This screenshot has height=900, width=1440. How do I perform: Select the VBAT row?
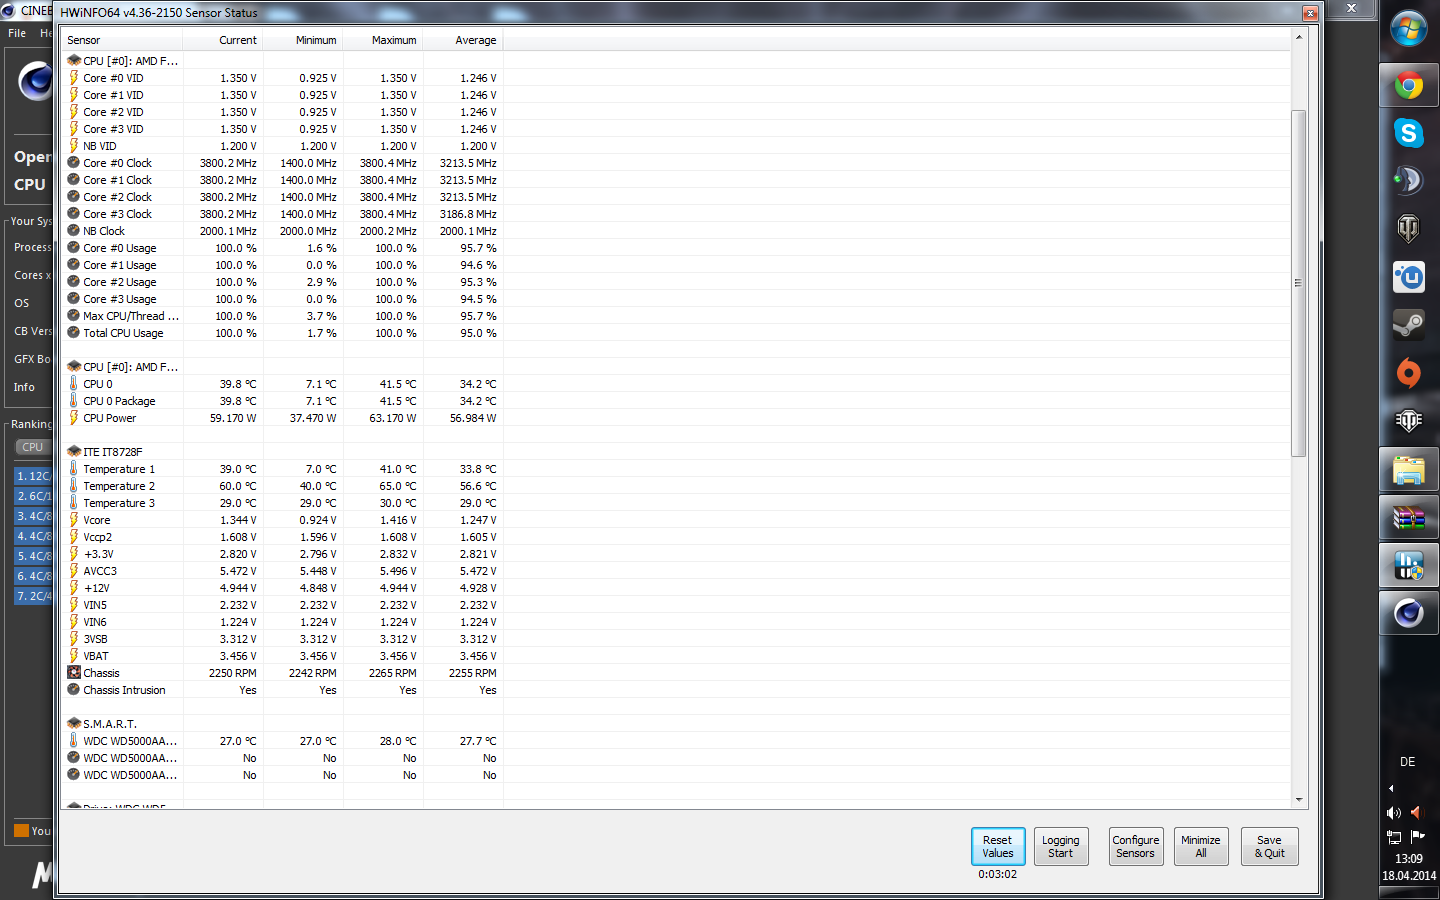pyautogui.click(x=282, y=656)
